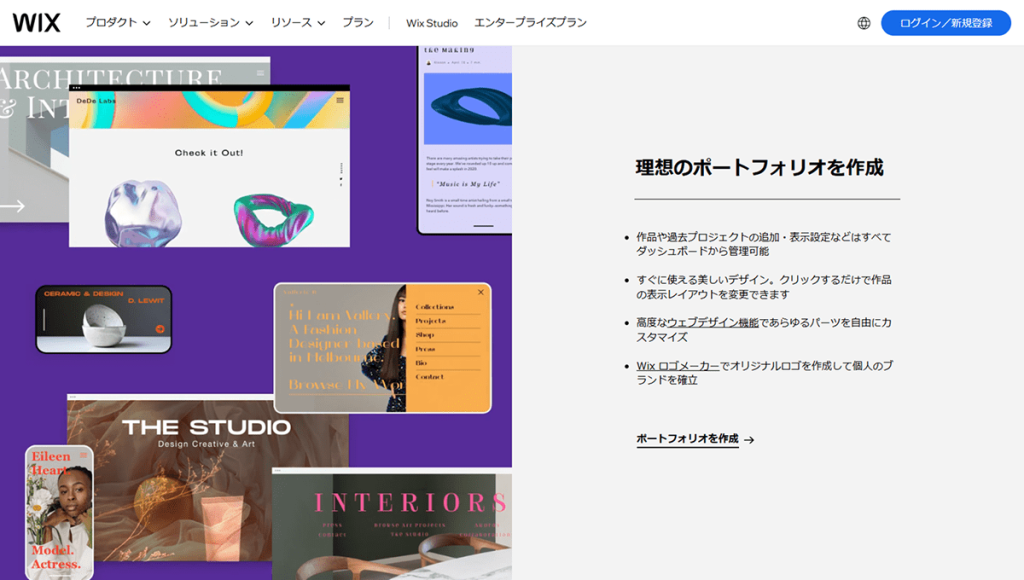Expand the プロダクト dropdown
This screenshot has height=580, width=1024.
(117, 22)
